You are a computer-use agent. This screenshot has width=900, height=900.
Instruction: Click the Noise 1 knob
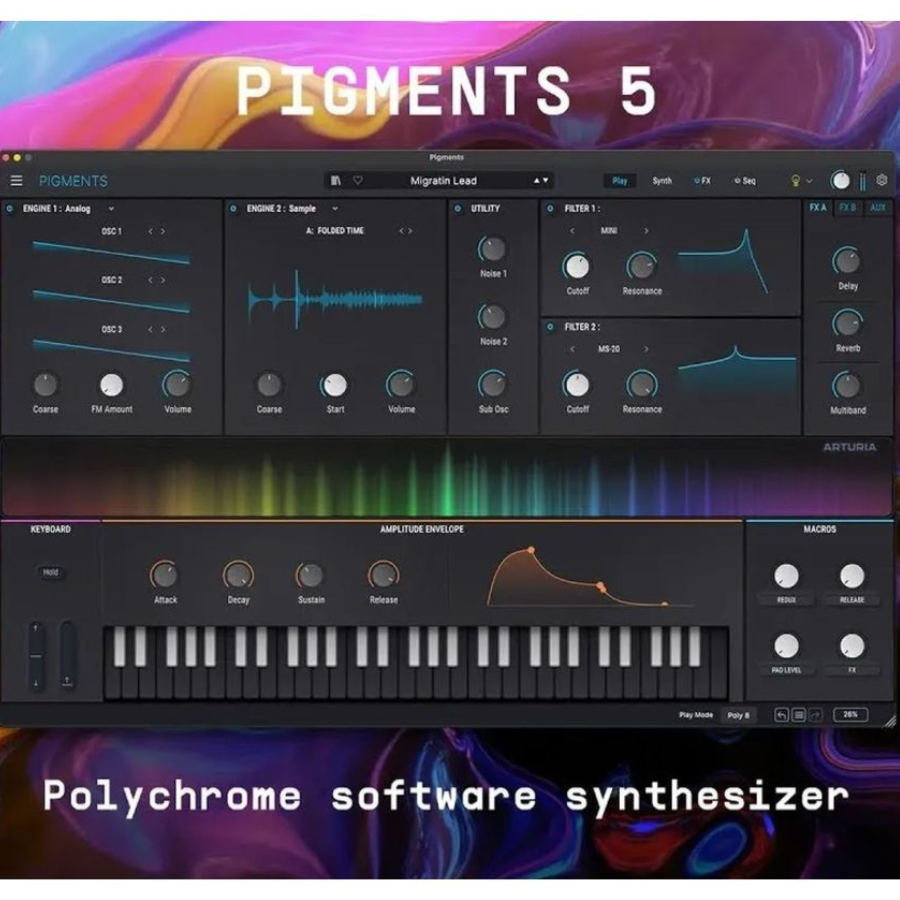[x=492, y=250]
